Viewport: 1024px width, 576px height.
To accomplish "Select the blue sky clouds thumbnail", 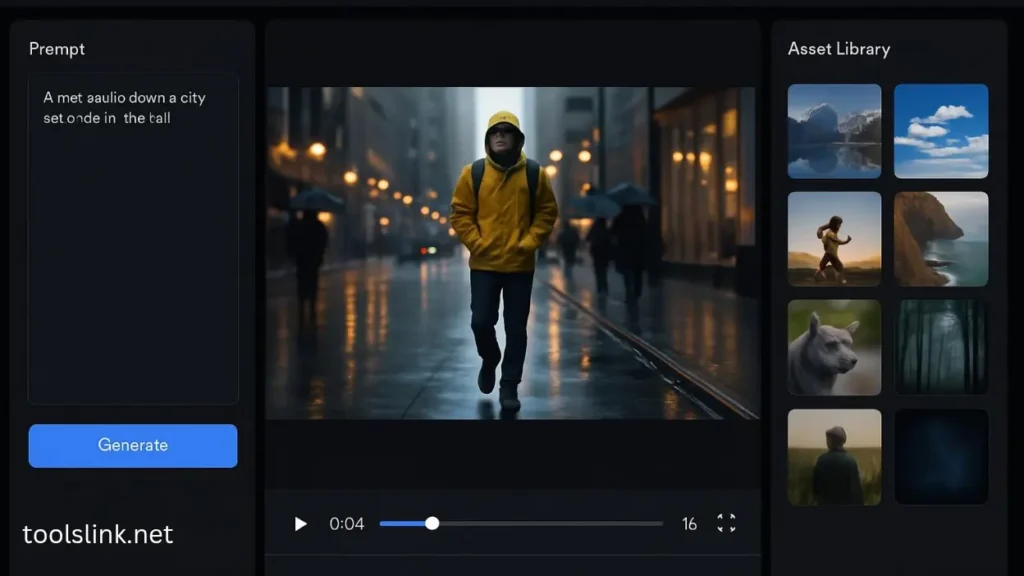I will pyautogui.click(x=940, y=131).
